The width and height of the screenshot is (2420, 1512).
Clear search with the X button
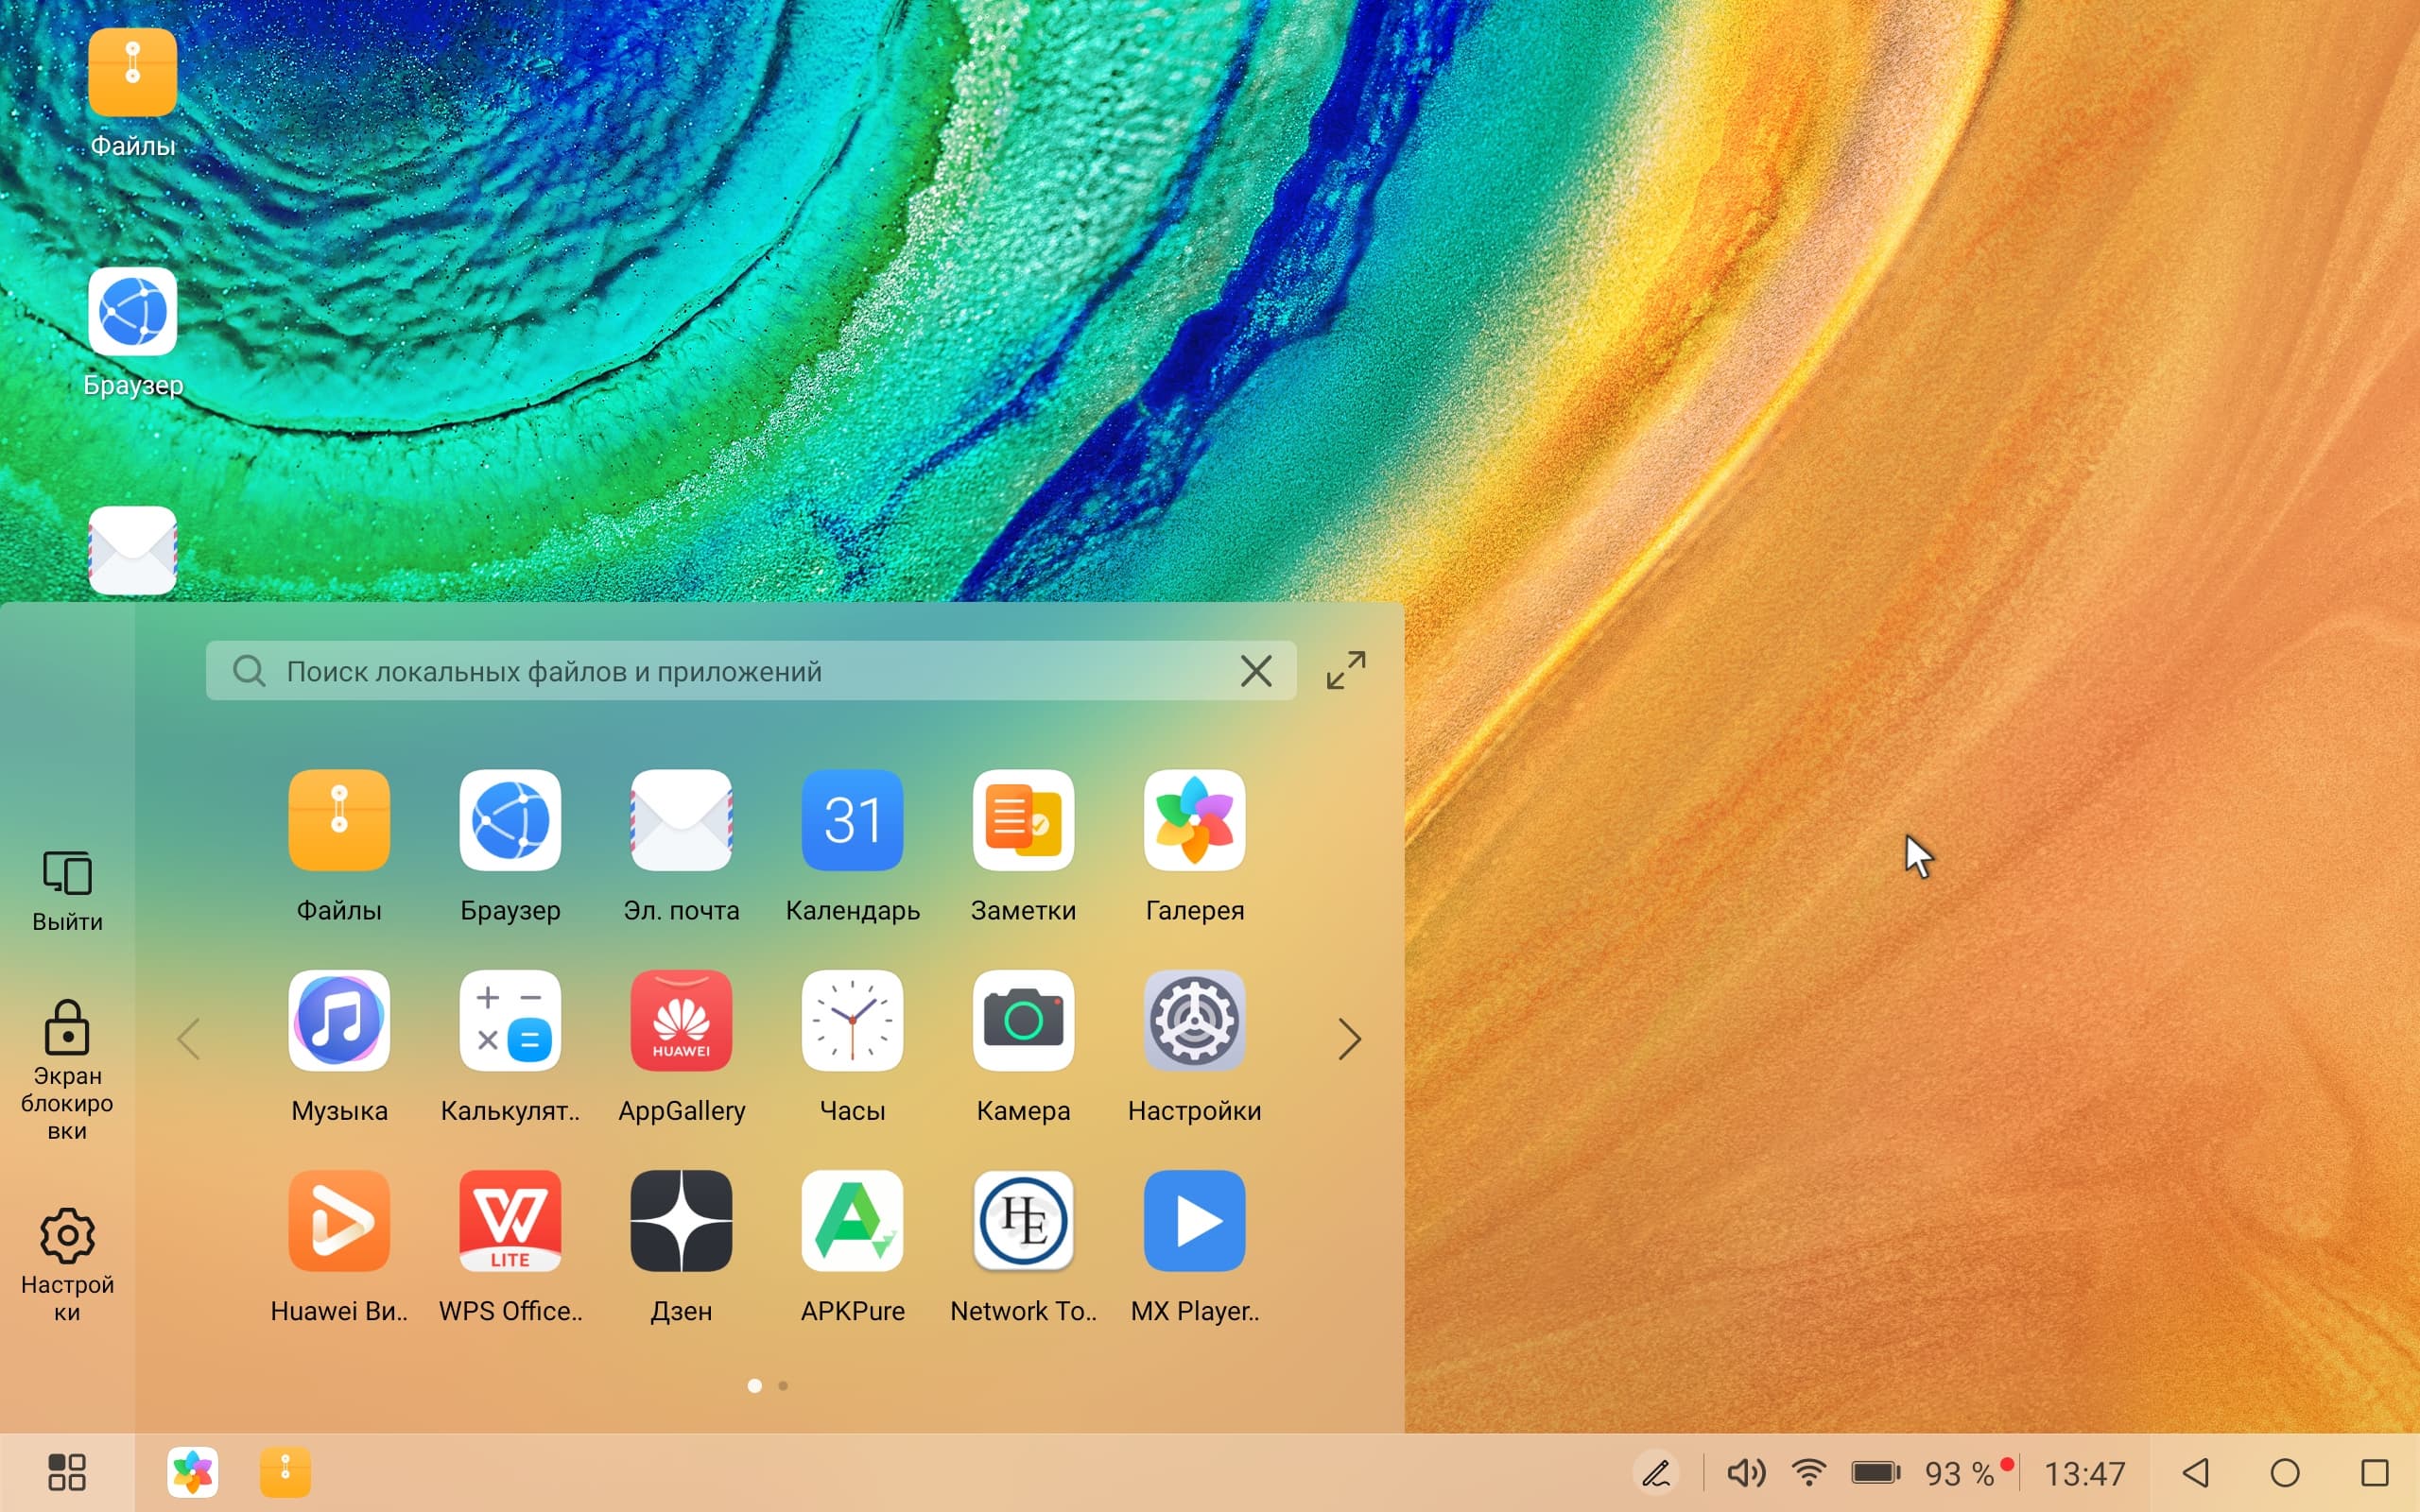click(x=1256, y=671)
